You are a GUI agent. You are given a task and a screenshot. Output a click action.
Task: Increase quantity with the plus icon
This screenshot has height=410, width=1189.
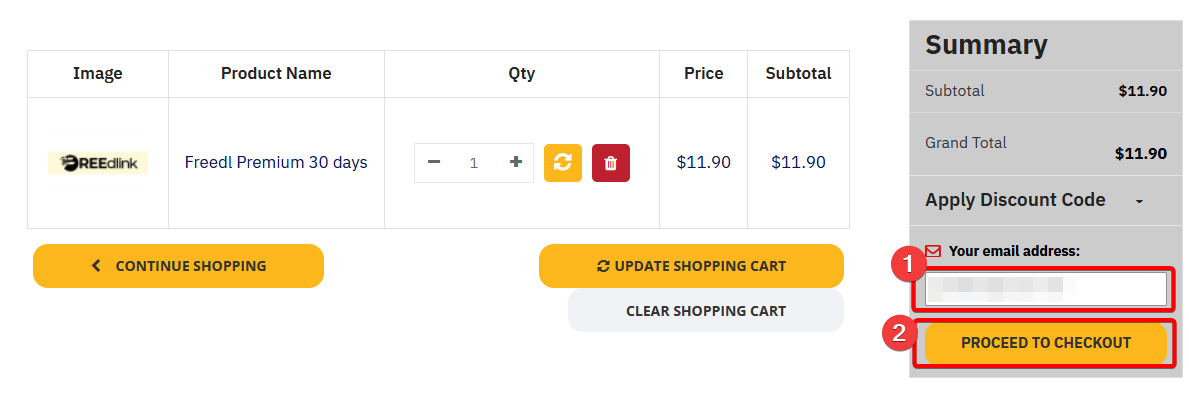[x=516, y=162]
